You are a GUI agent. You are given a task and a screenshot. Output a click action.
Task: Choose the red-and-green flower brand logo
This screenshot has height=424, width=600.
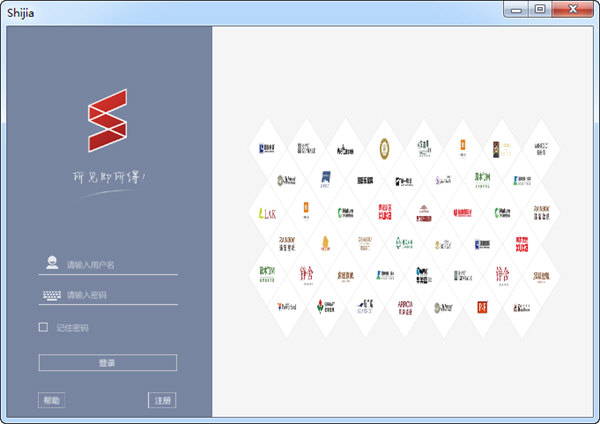click(326, 305)
